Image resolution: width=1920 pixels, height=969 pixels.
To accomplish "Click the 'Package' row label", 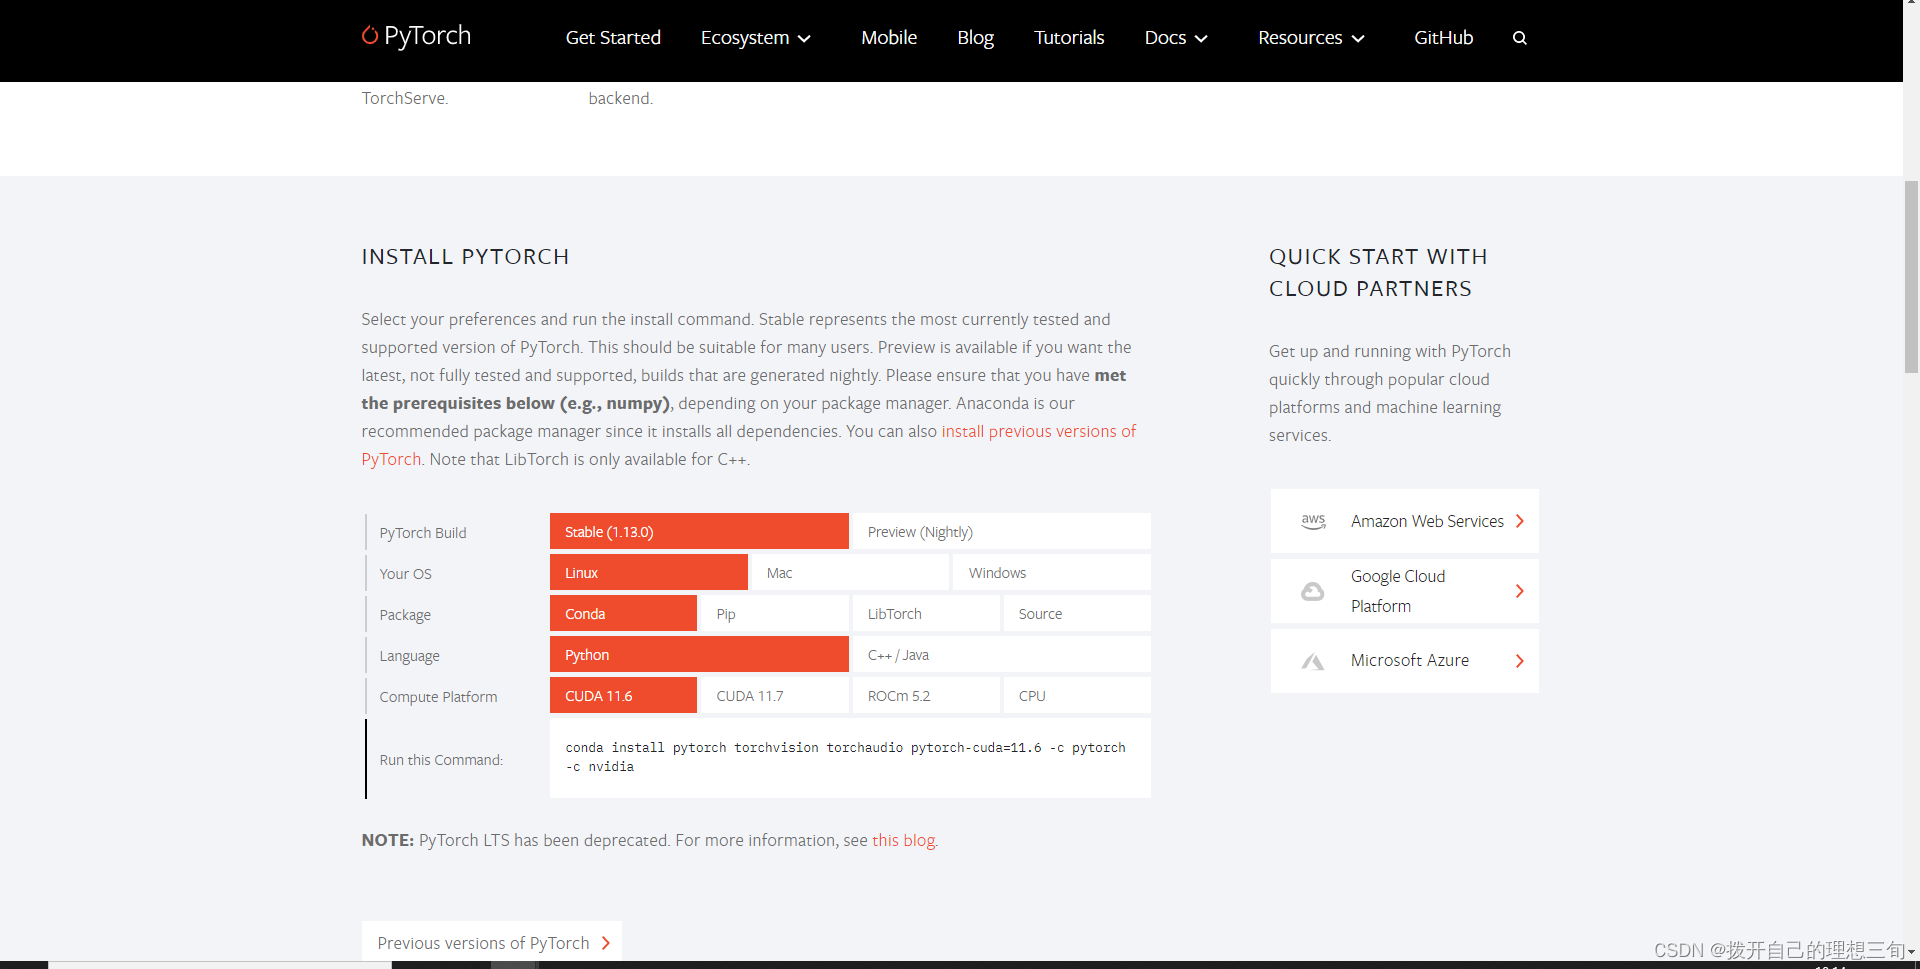I will pos(405,615).
